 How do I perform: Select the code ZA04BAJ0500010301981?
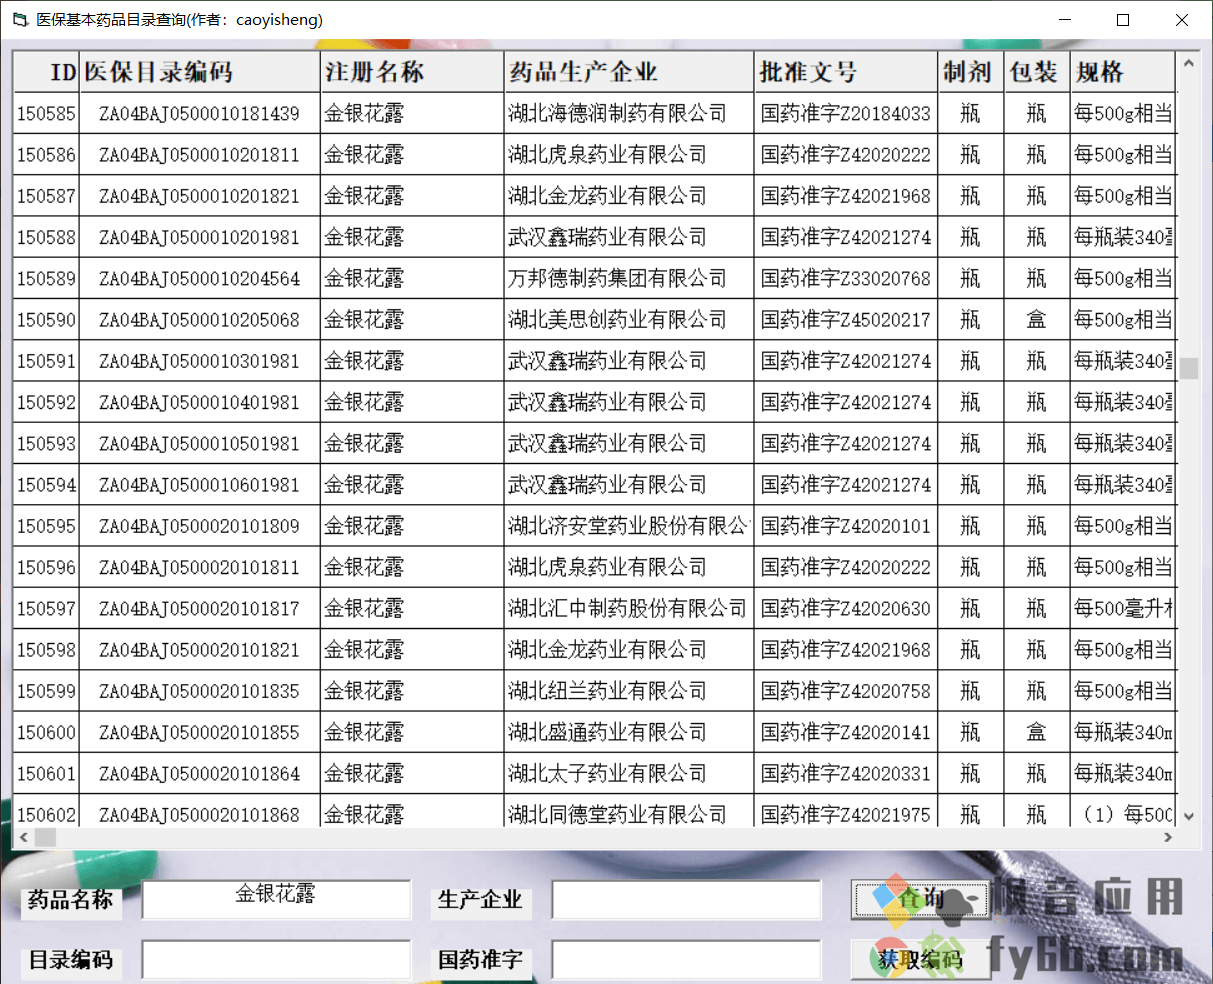tap(200, 361)
